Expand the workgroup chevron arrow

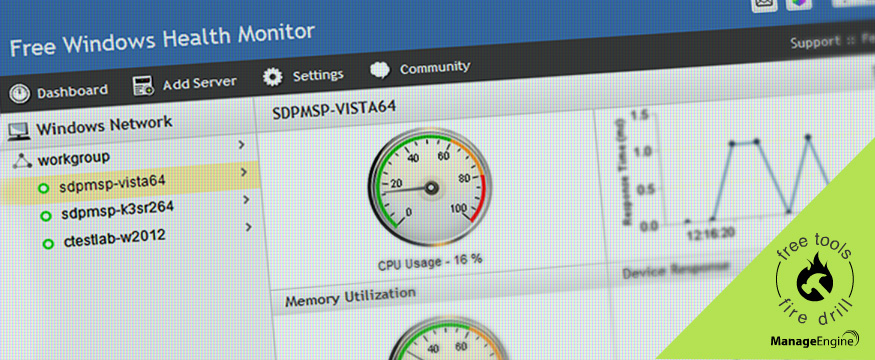pyautogui.click(x=242, y=145)
